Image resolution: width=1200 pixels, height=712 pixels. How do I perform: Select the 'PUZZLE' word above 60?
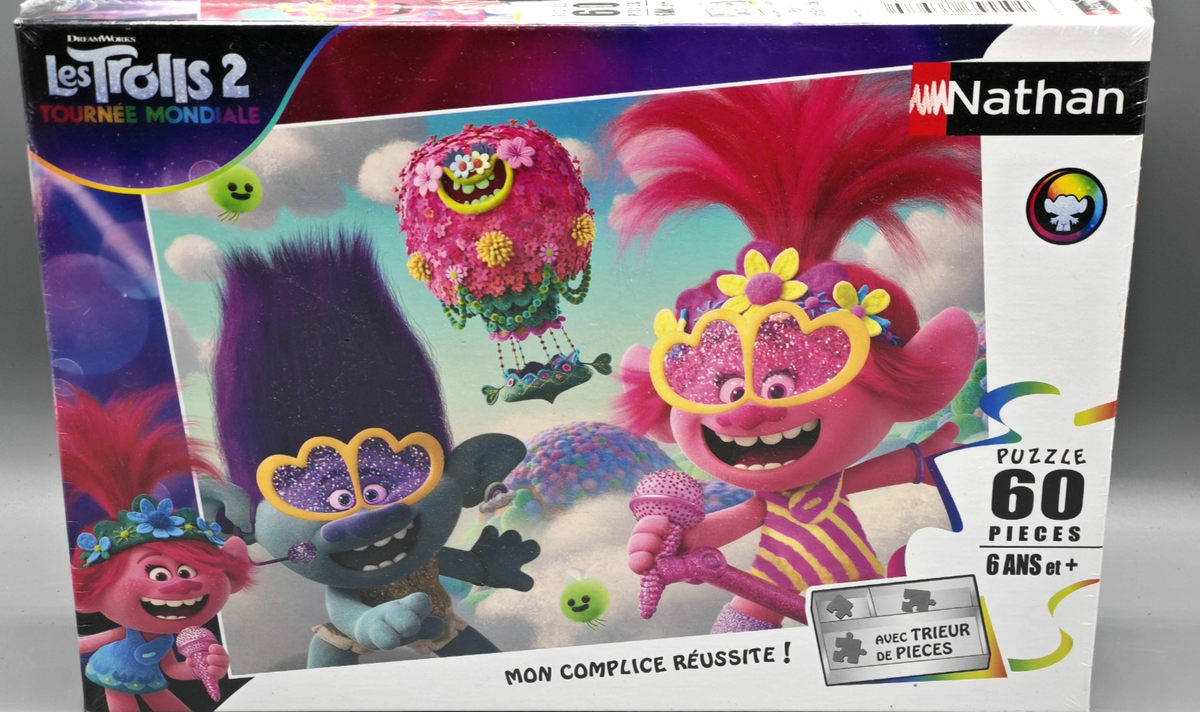tap(1040, 455)
